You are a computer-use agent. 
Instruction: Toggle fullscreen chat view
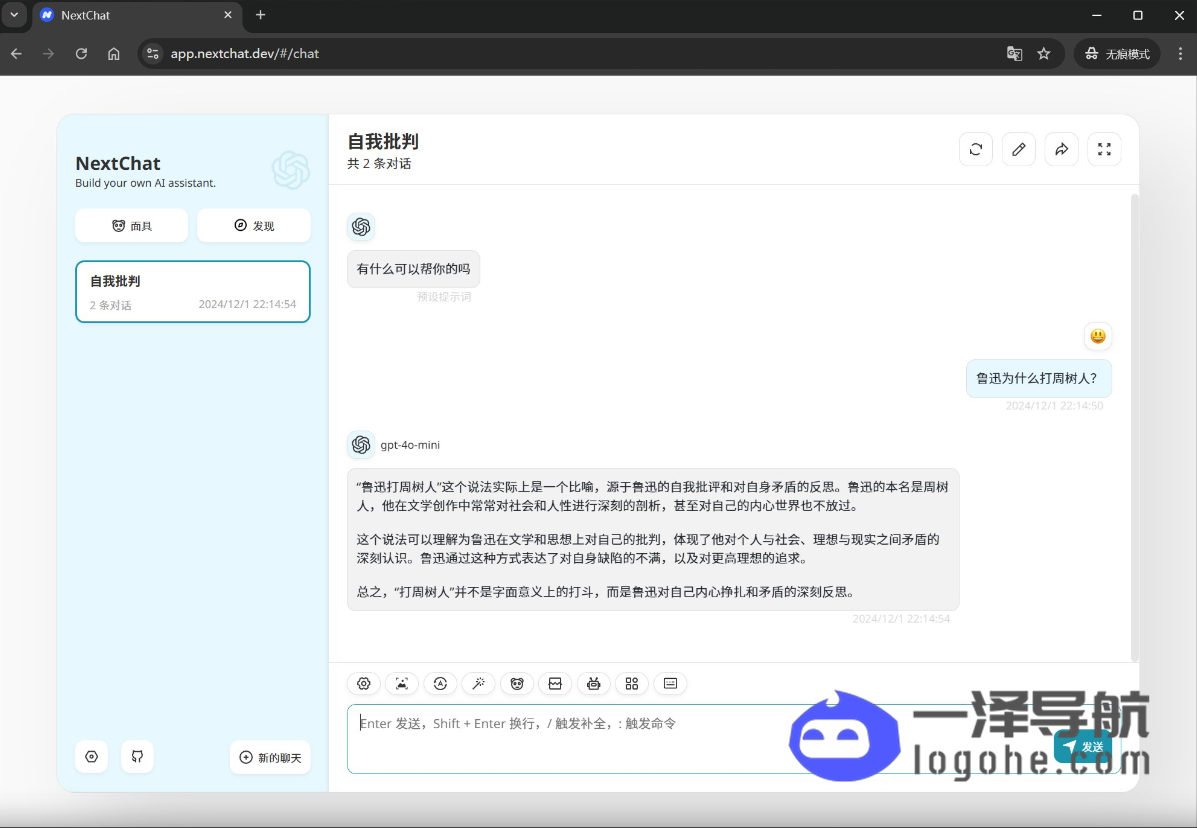point(1104,150)
